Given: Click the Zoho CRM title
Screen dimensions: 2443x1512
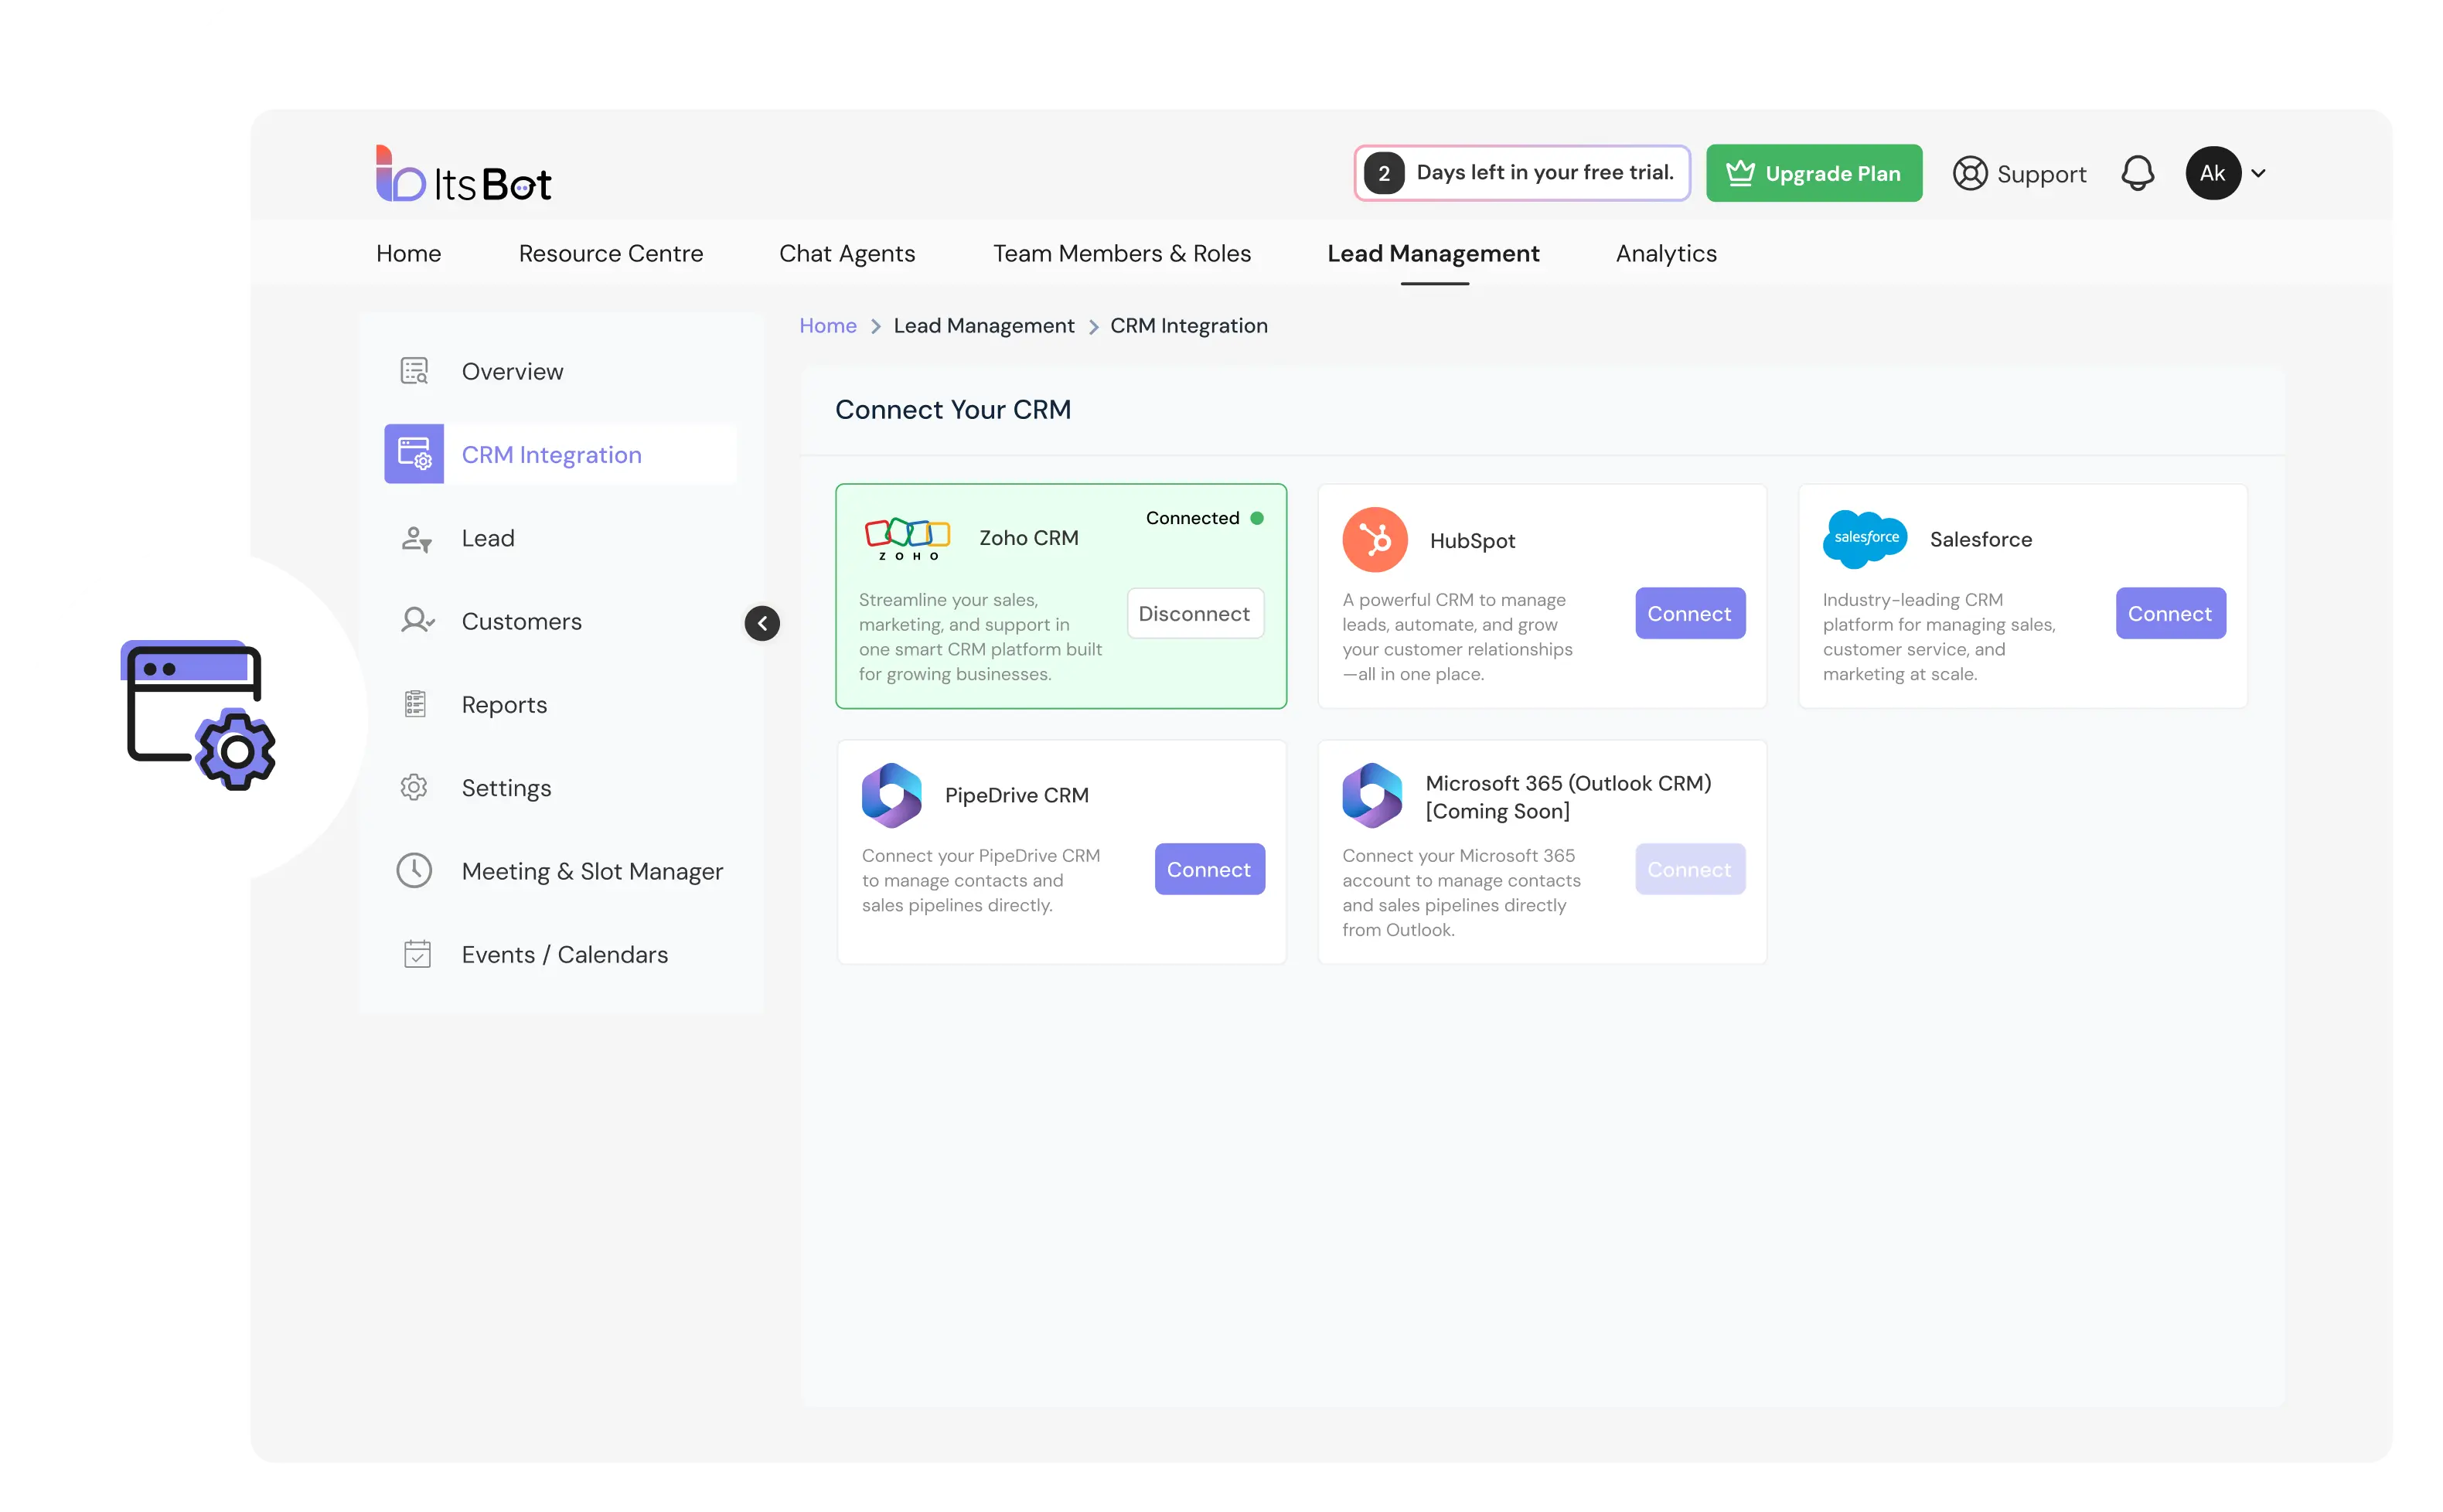Looking at the screenshot, I should tap(1028, 538).
